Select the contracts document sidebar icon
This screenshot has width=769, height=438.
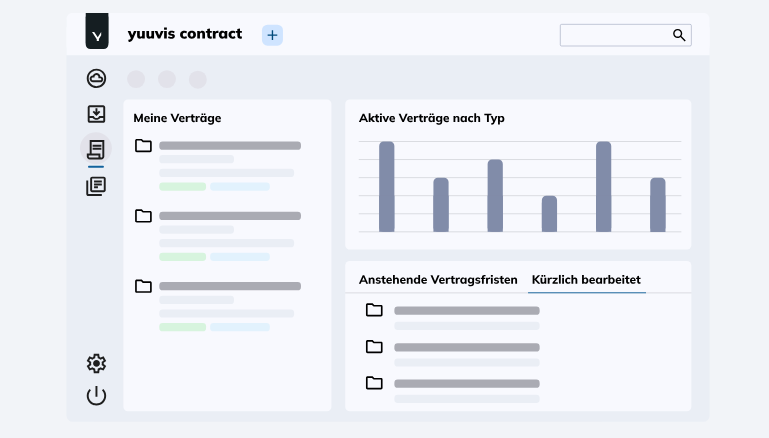pos(96,149)
